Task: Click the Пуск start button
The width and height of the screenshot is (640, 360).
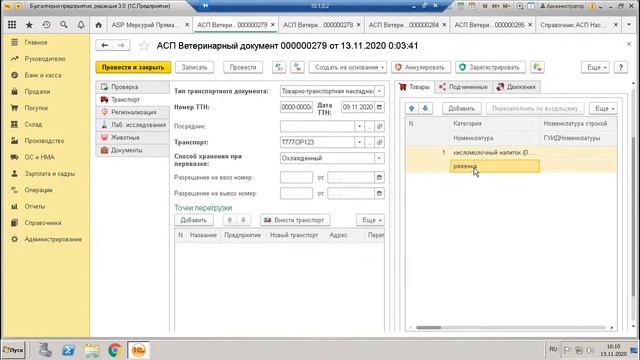Action: (13, 350)
